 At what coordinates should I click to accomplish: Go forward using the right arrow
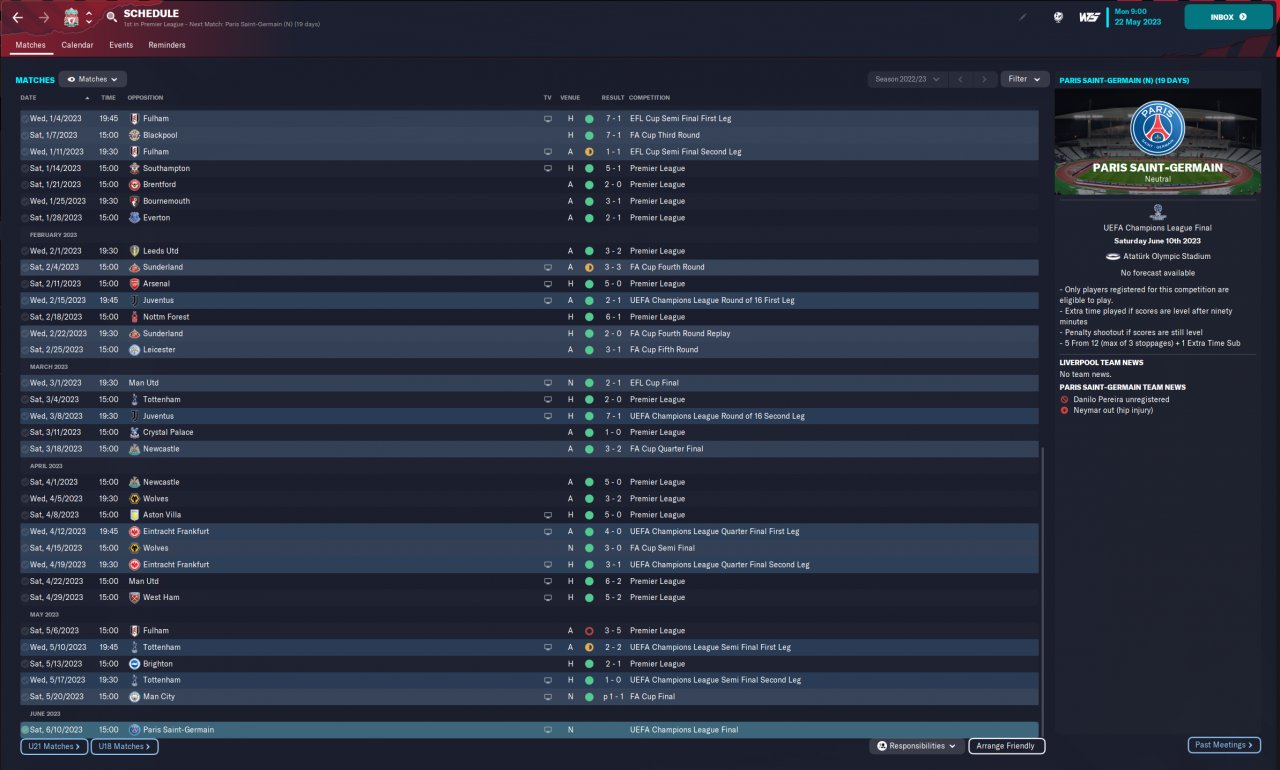click(x=43, y=18)
